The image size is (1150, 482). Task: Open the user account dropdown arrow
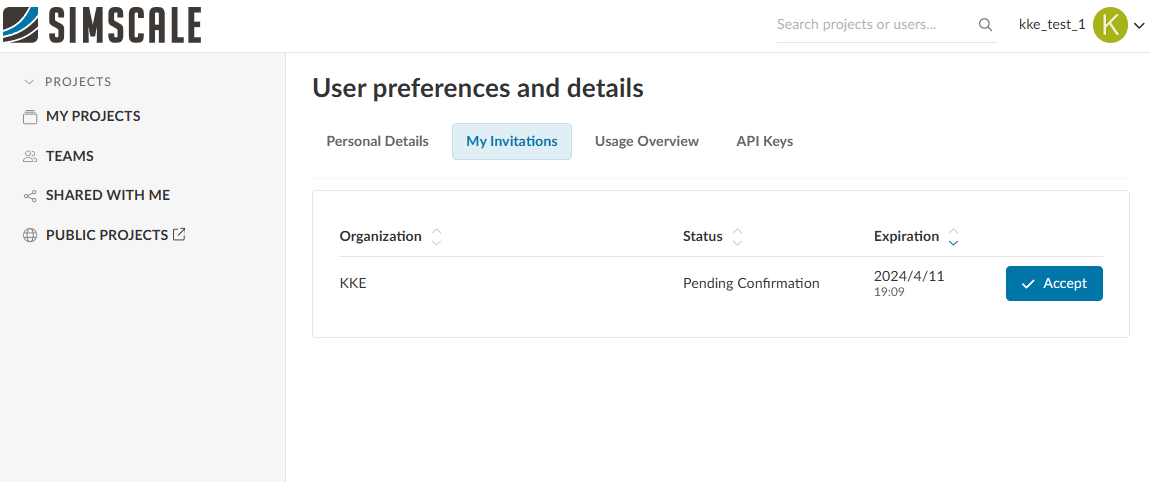[1139, 26]
